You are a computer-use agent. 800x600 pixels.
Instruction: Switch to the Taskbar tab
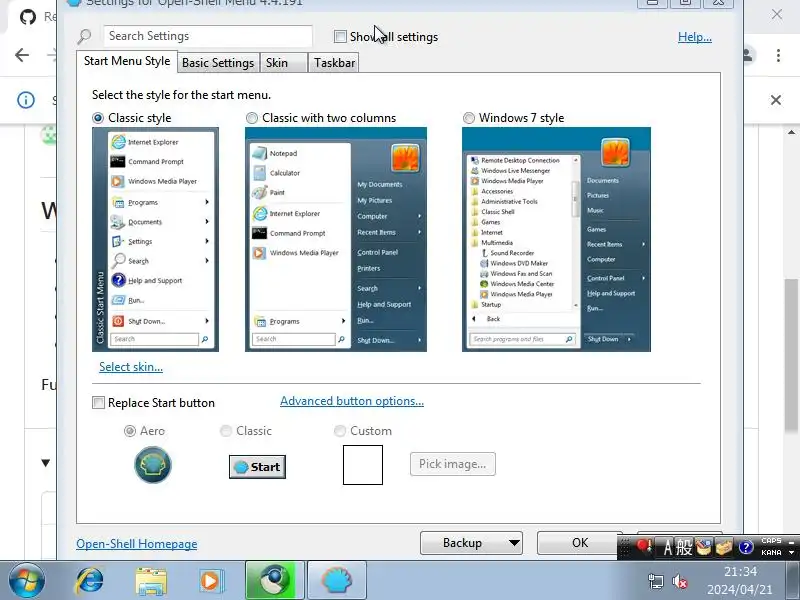pos(334,63)
